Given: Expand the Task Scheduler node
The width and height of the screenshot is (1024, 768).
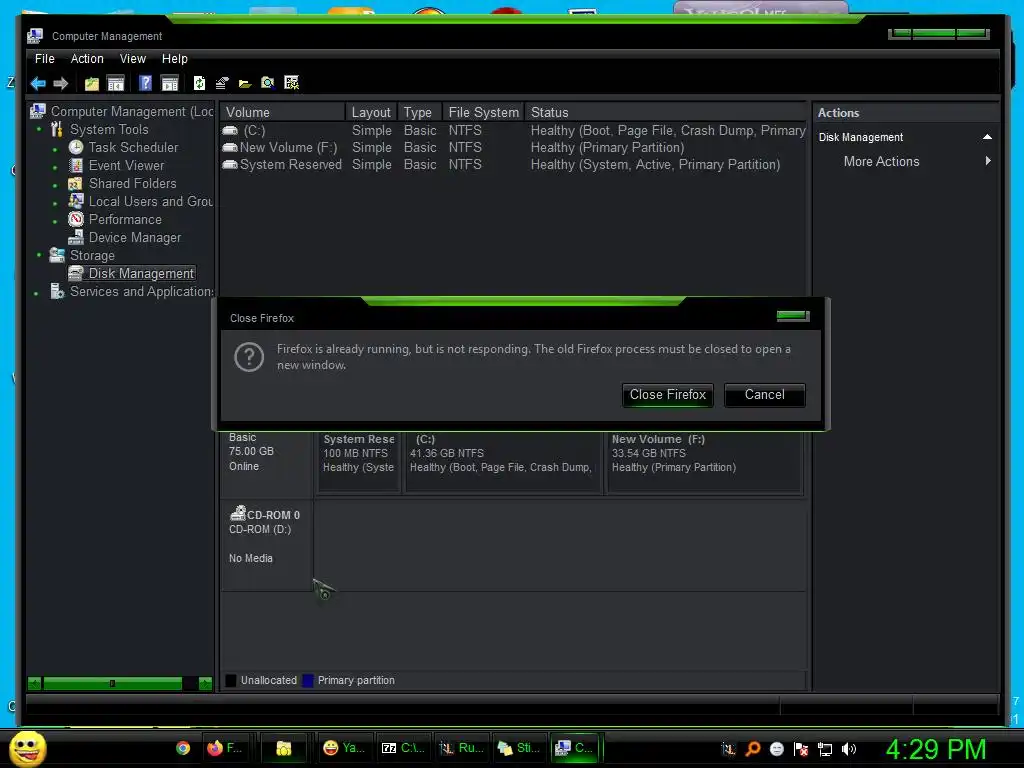Looking at the screenshot, I should click(x=55, y=150).
